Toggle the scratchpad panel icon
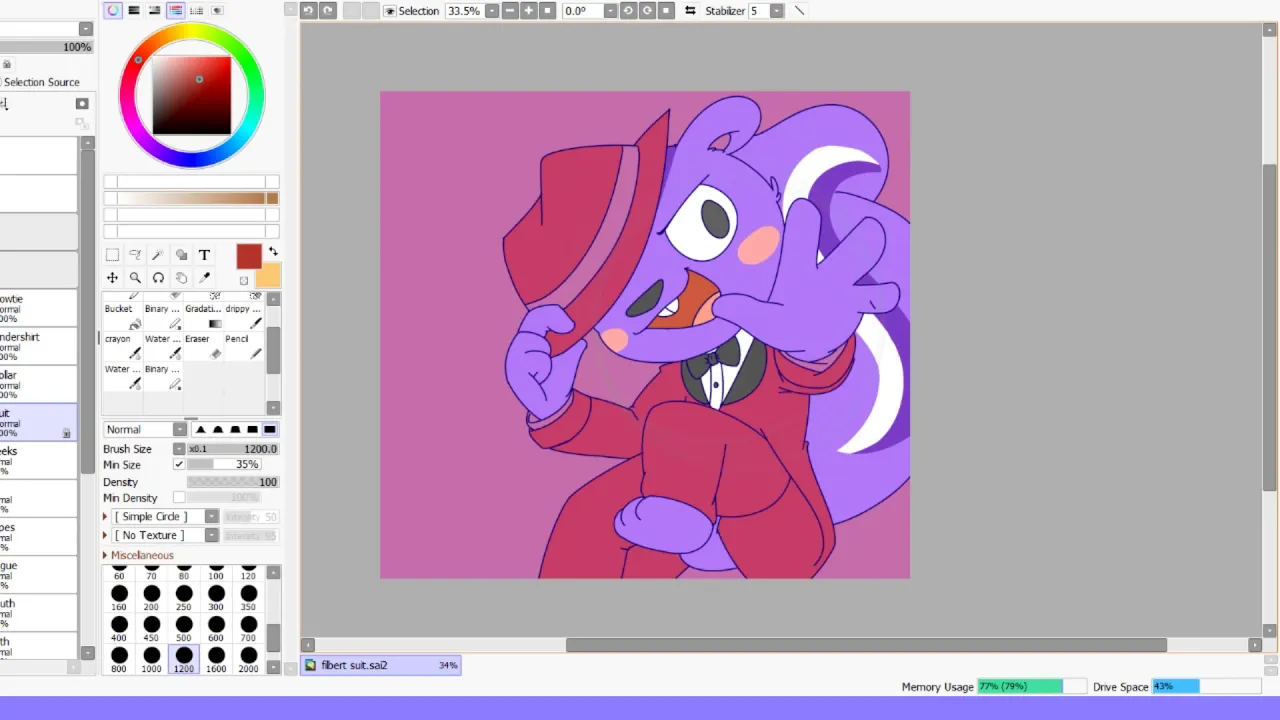Screen dimensions: 1280x720 coord(218,10)
